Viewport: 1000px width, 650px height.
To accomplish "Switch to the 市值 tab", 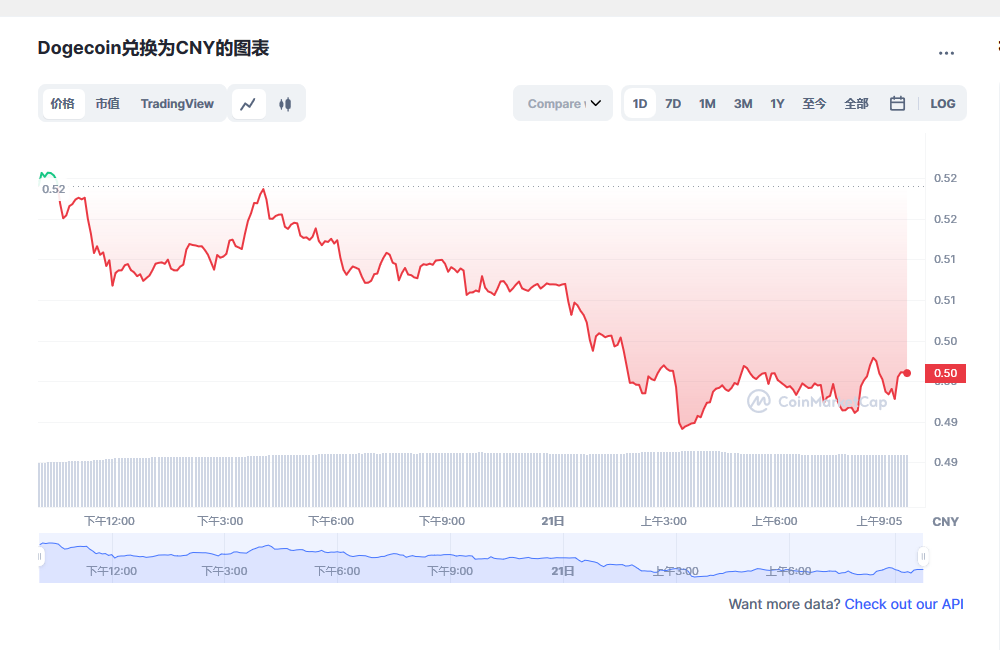I will 107,104.
